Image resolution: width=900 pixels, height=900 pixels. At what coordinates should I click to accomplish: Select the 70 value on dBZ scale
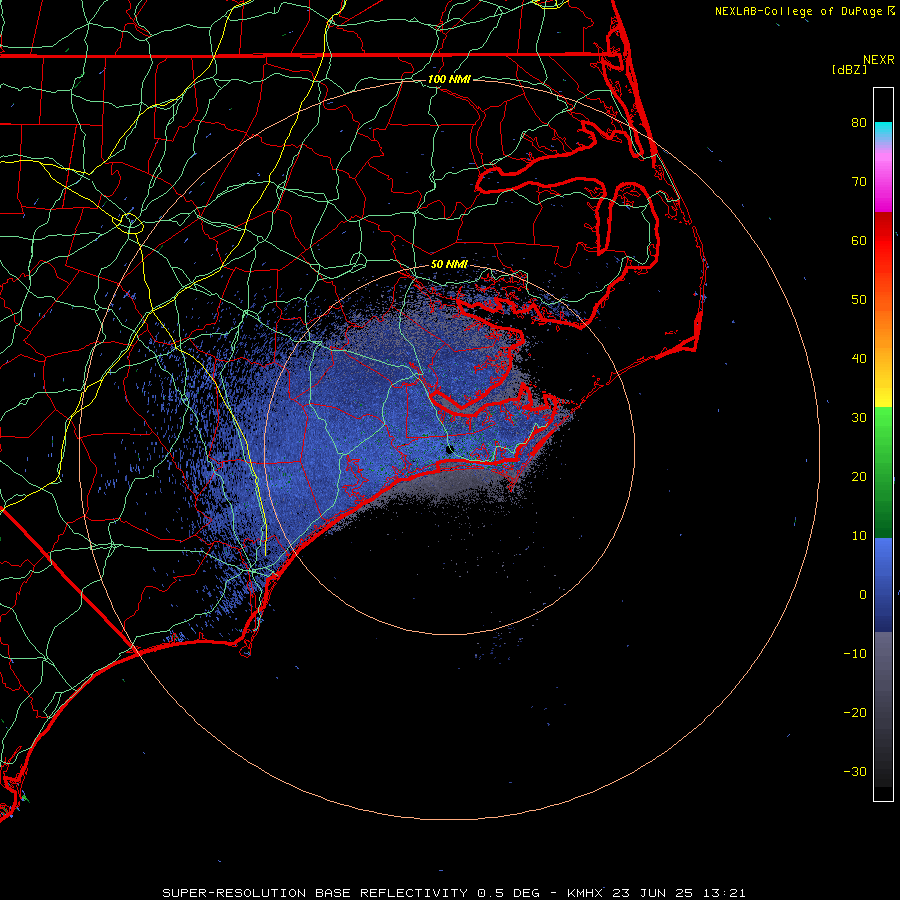859,181
